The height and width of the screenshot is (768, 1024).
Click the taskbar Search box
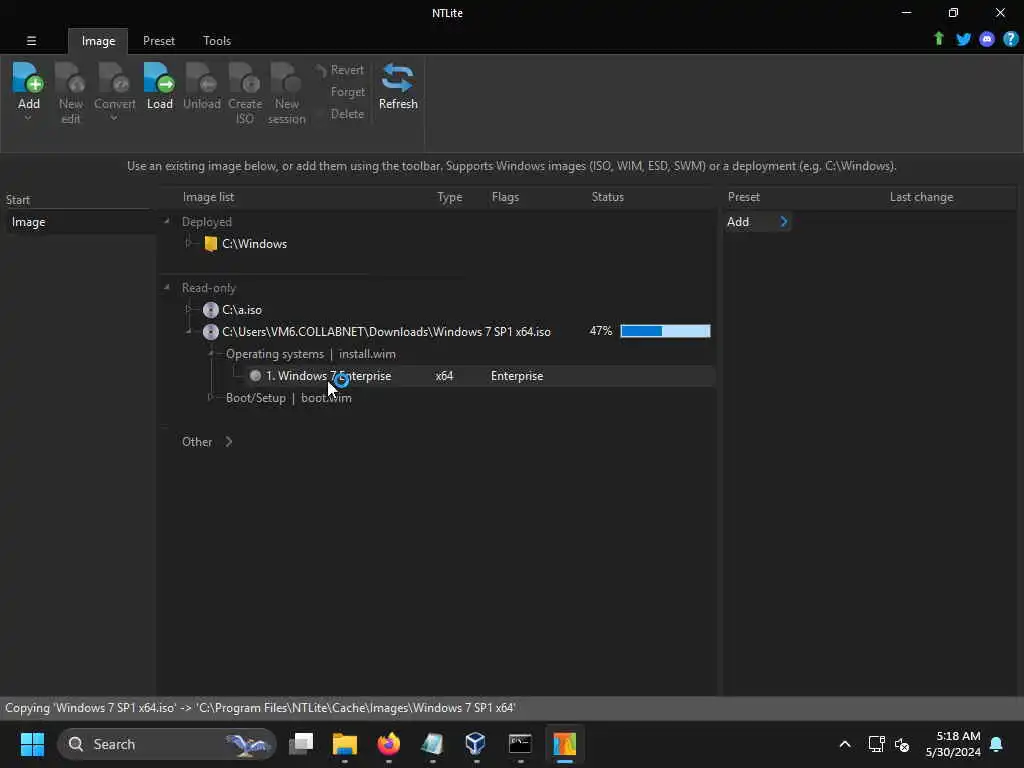167,744
